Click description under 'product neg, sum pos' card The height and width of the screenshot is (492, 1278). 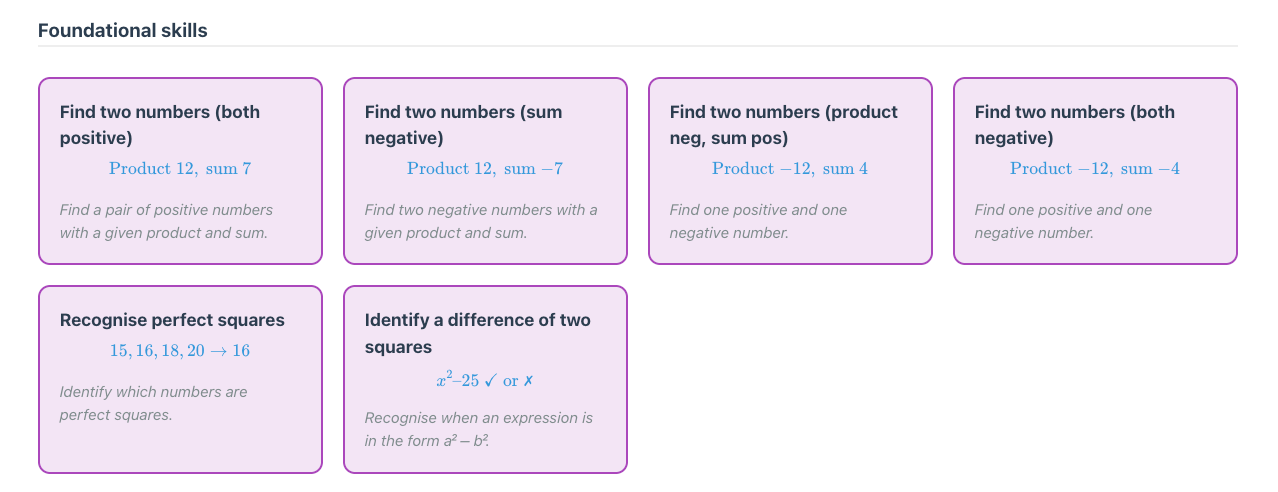point(758,221)
